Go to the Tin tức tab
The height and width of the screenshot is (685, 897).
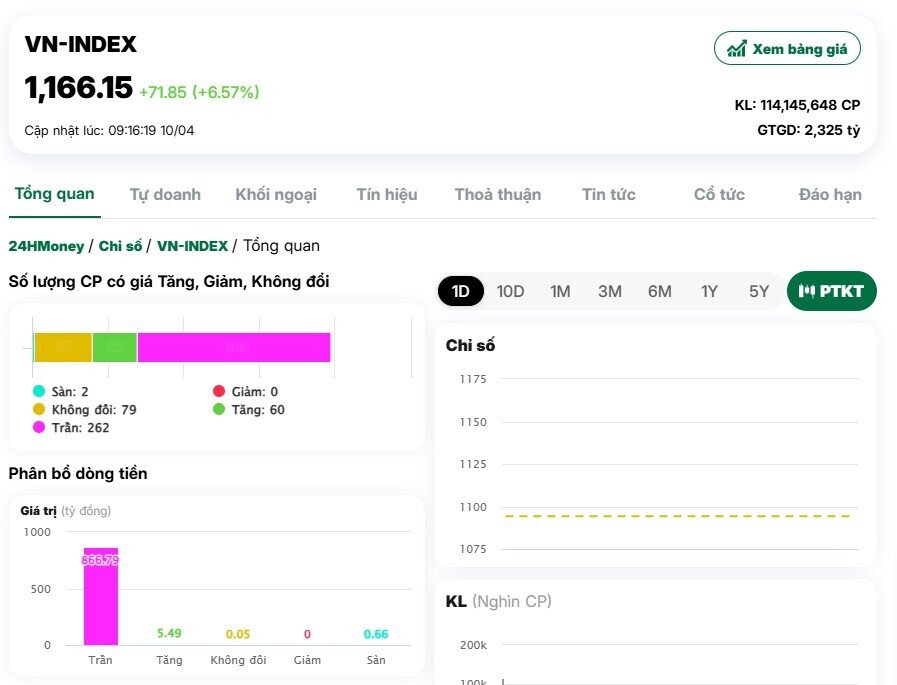[x=609, y=194]
